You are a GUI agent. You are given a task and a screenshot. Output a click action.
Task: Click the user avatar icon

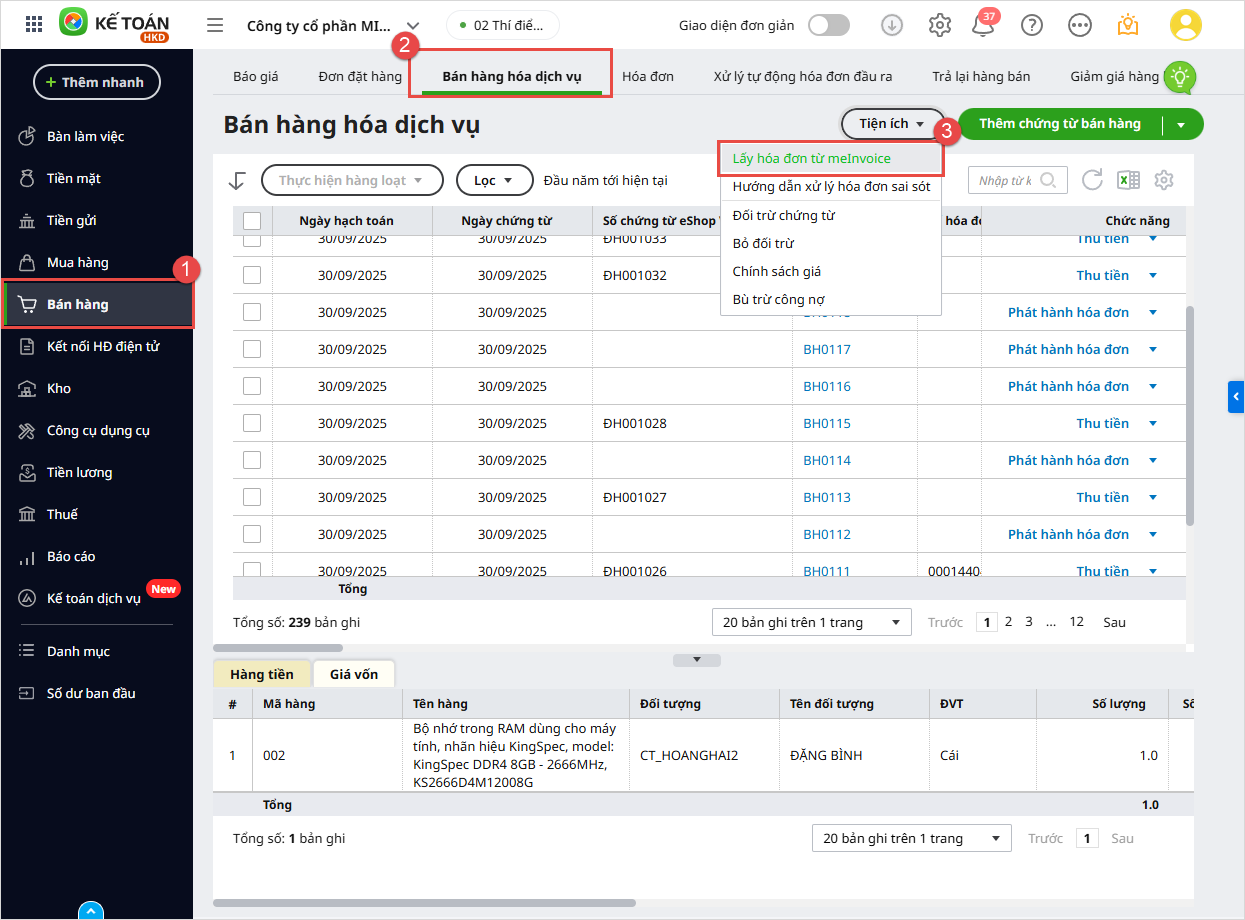click(1185, 26)
